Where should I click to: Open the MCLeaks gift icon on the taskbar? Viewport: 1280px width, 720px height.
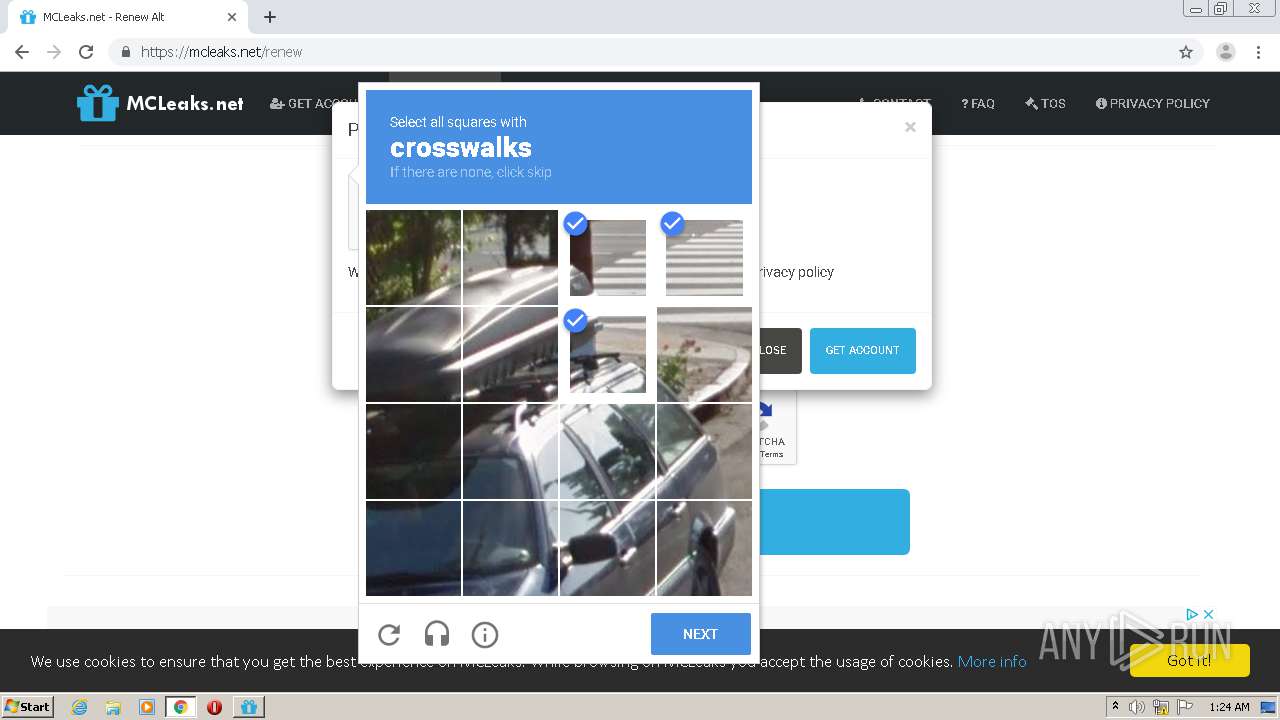tap(248, 707)
